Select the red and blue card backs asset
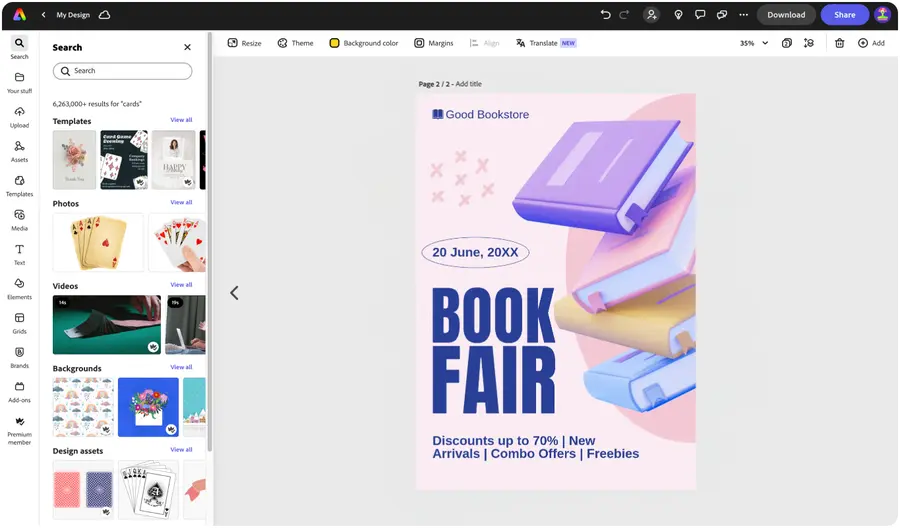This screenshot has height=528, width=900. [83, 490]
